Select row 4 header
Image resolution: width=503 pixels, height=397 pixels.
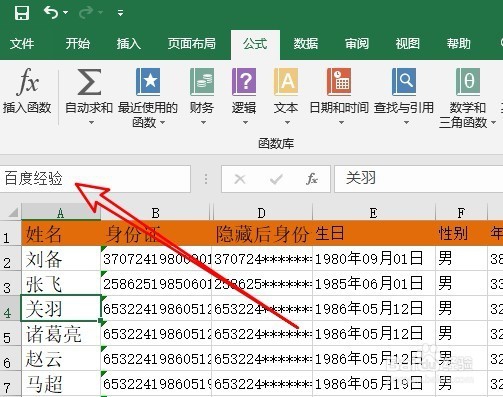click(x=11, y=309)
